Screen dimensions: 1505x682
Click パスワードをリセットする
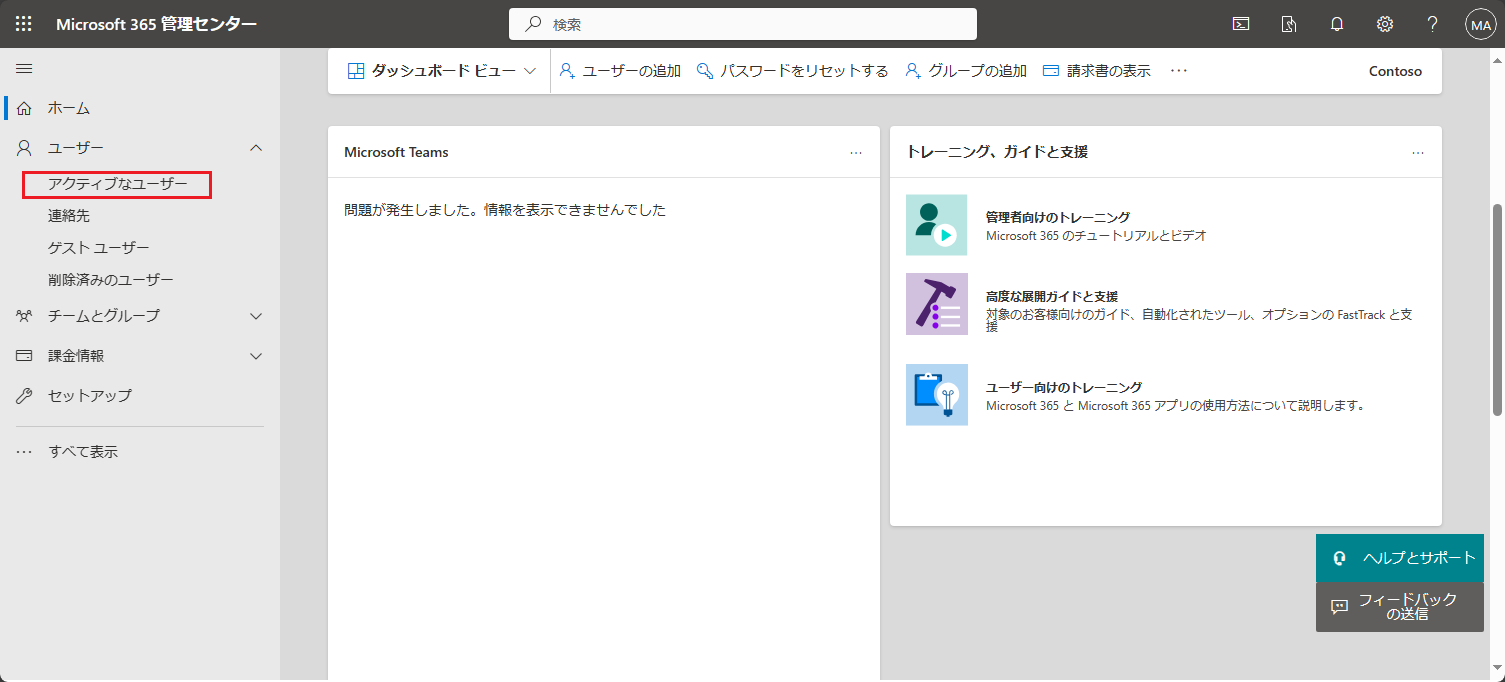(x=793, y=71)
